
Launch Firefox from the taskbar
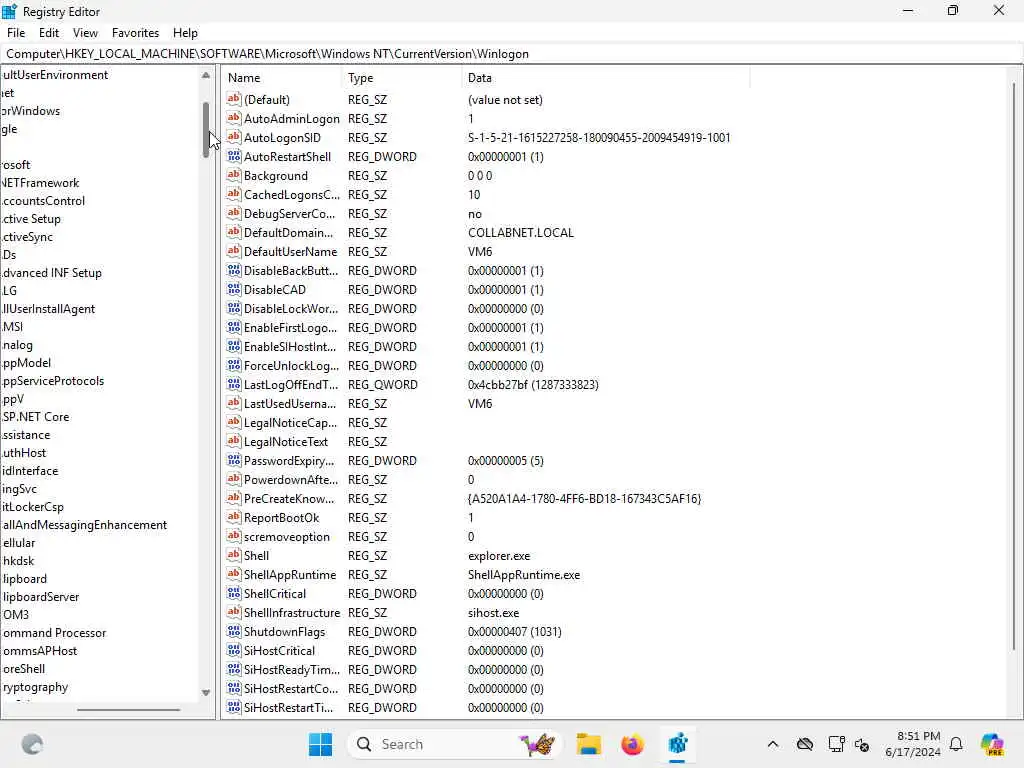pyautogui.click(x=632, y=744)
